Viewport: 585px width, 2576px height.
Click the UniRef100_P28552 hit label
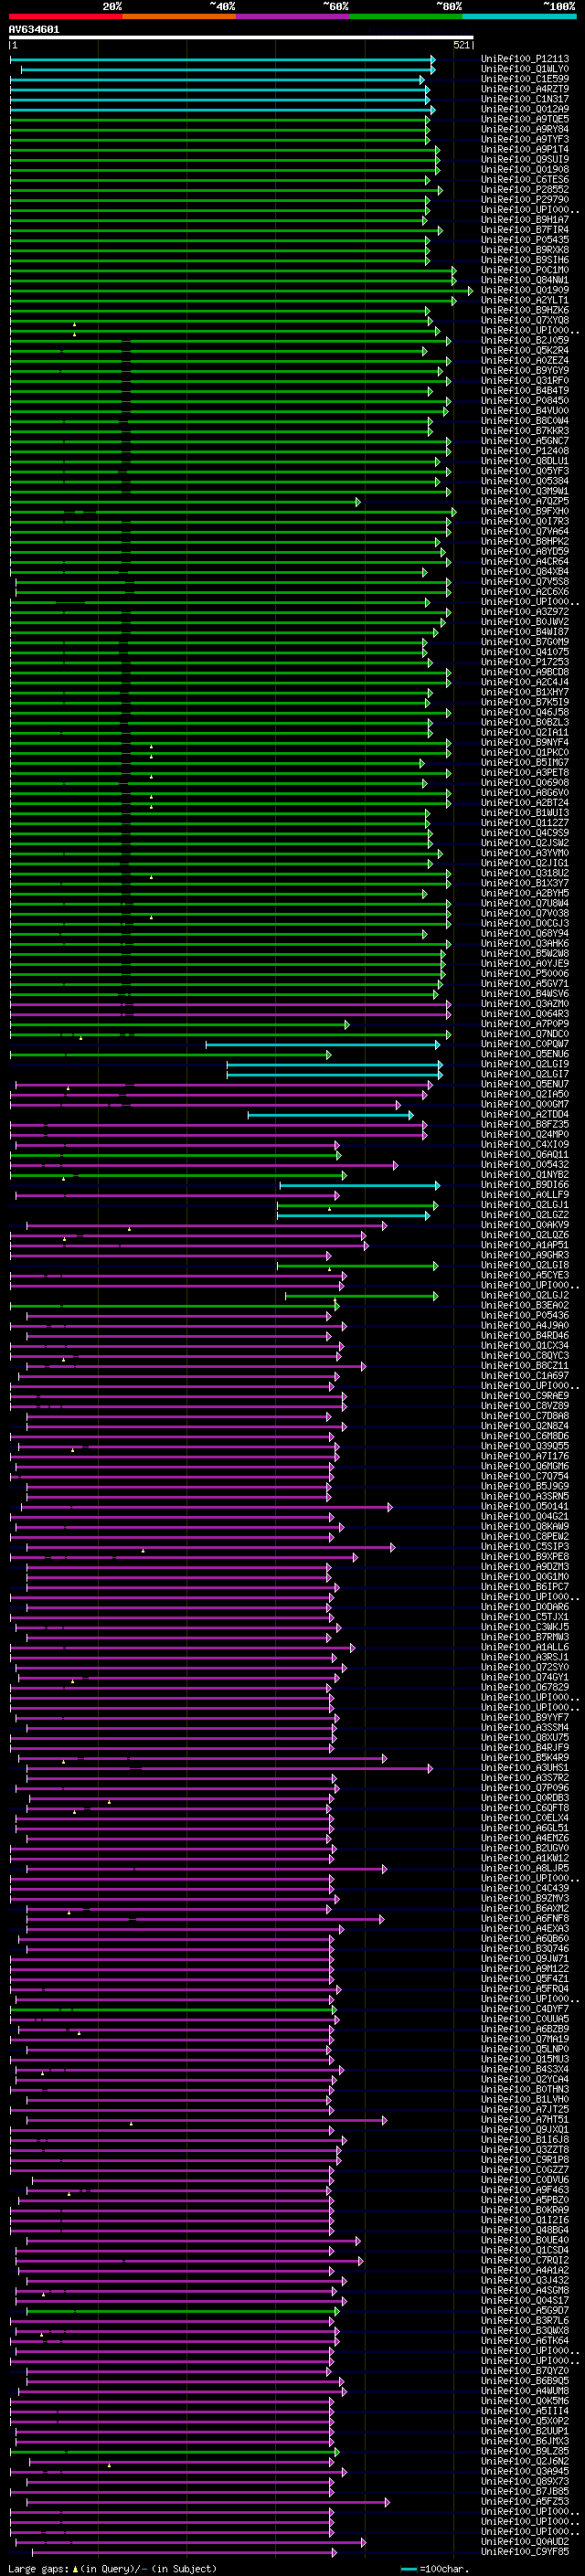coord(525,190)
